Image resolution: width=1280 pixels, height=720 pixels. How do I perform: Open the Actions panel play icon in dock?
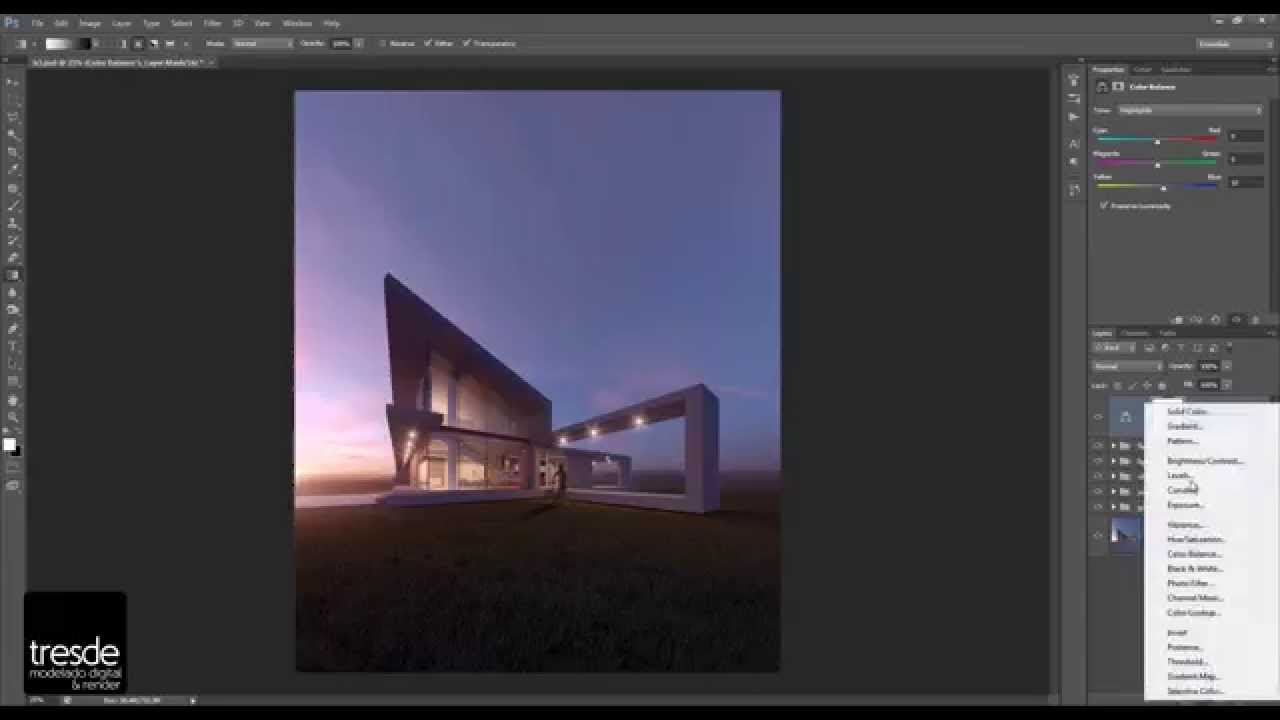point(1074,116)
